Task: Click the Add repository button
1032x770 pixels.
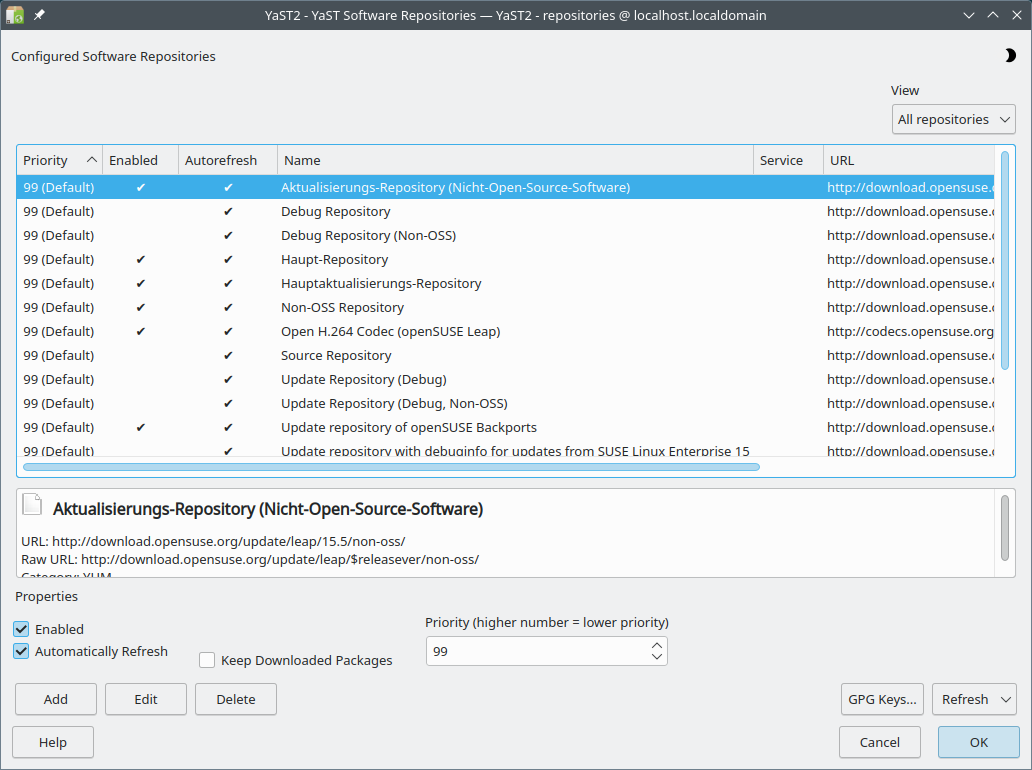Action: click(56, 699)
